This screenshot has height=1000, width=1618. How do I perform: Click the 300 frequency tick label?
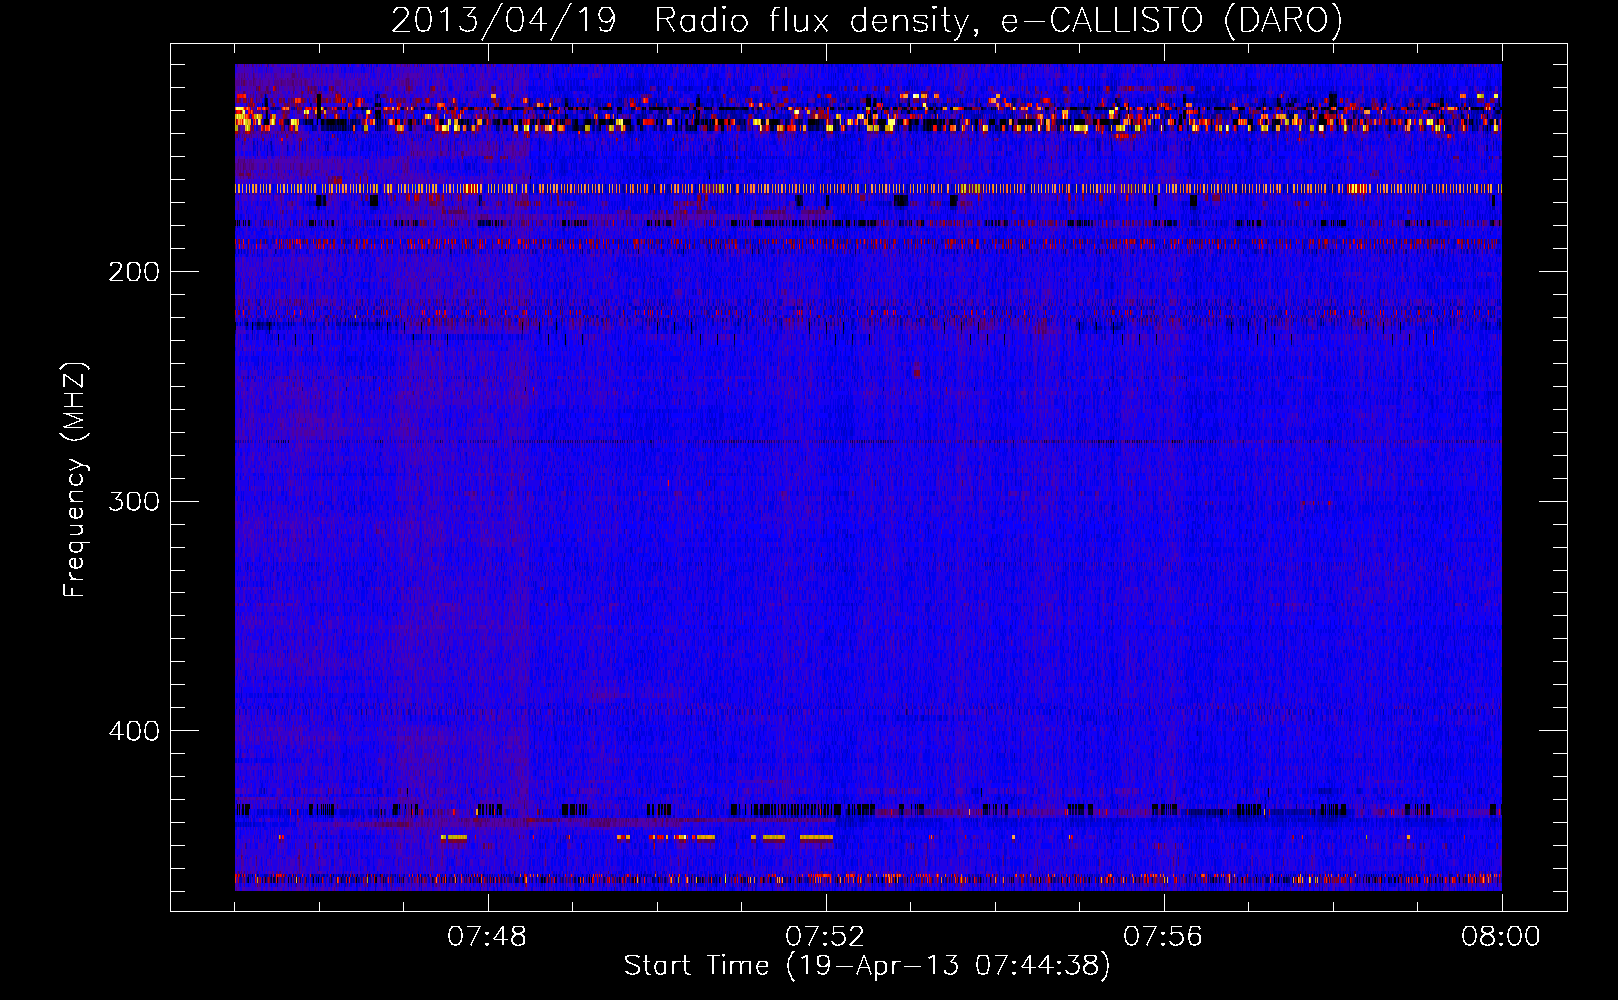tap(134, 501)
